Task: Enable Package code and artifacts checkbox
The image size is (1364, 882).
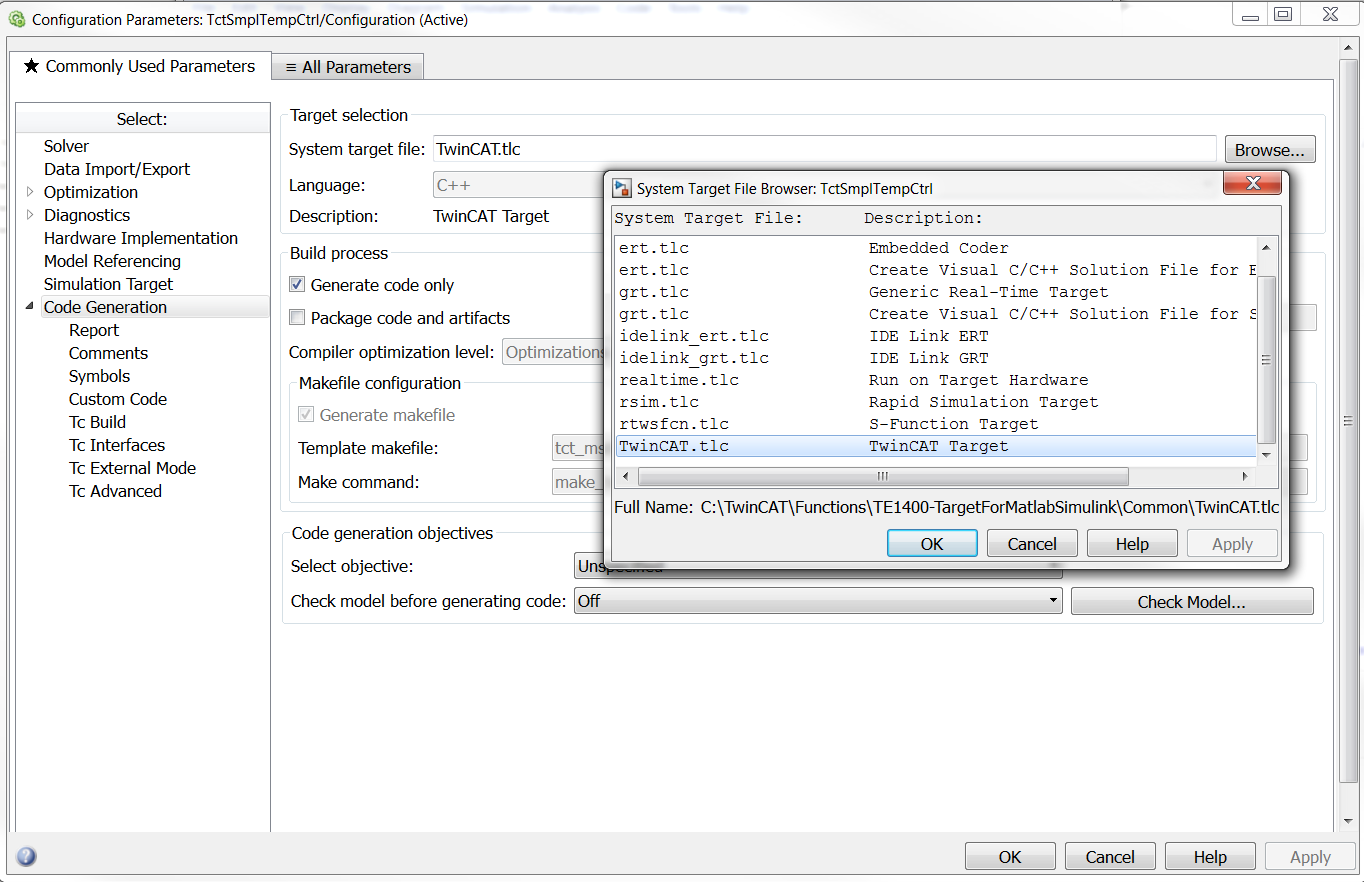Action: 297,318
